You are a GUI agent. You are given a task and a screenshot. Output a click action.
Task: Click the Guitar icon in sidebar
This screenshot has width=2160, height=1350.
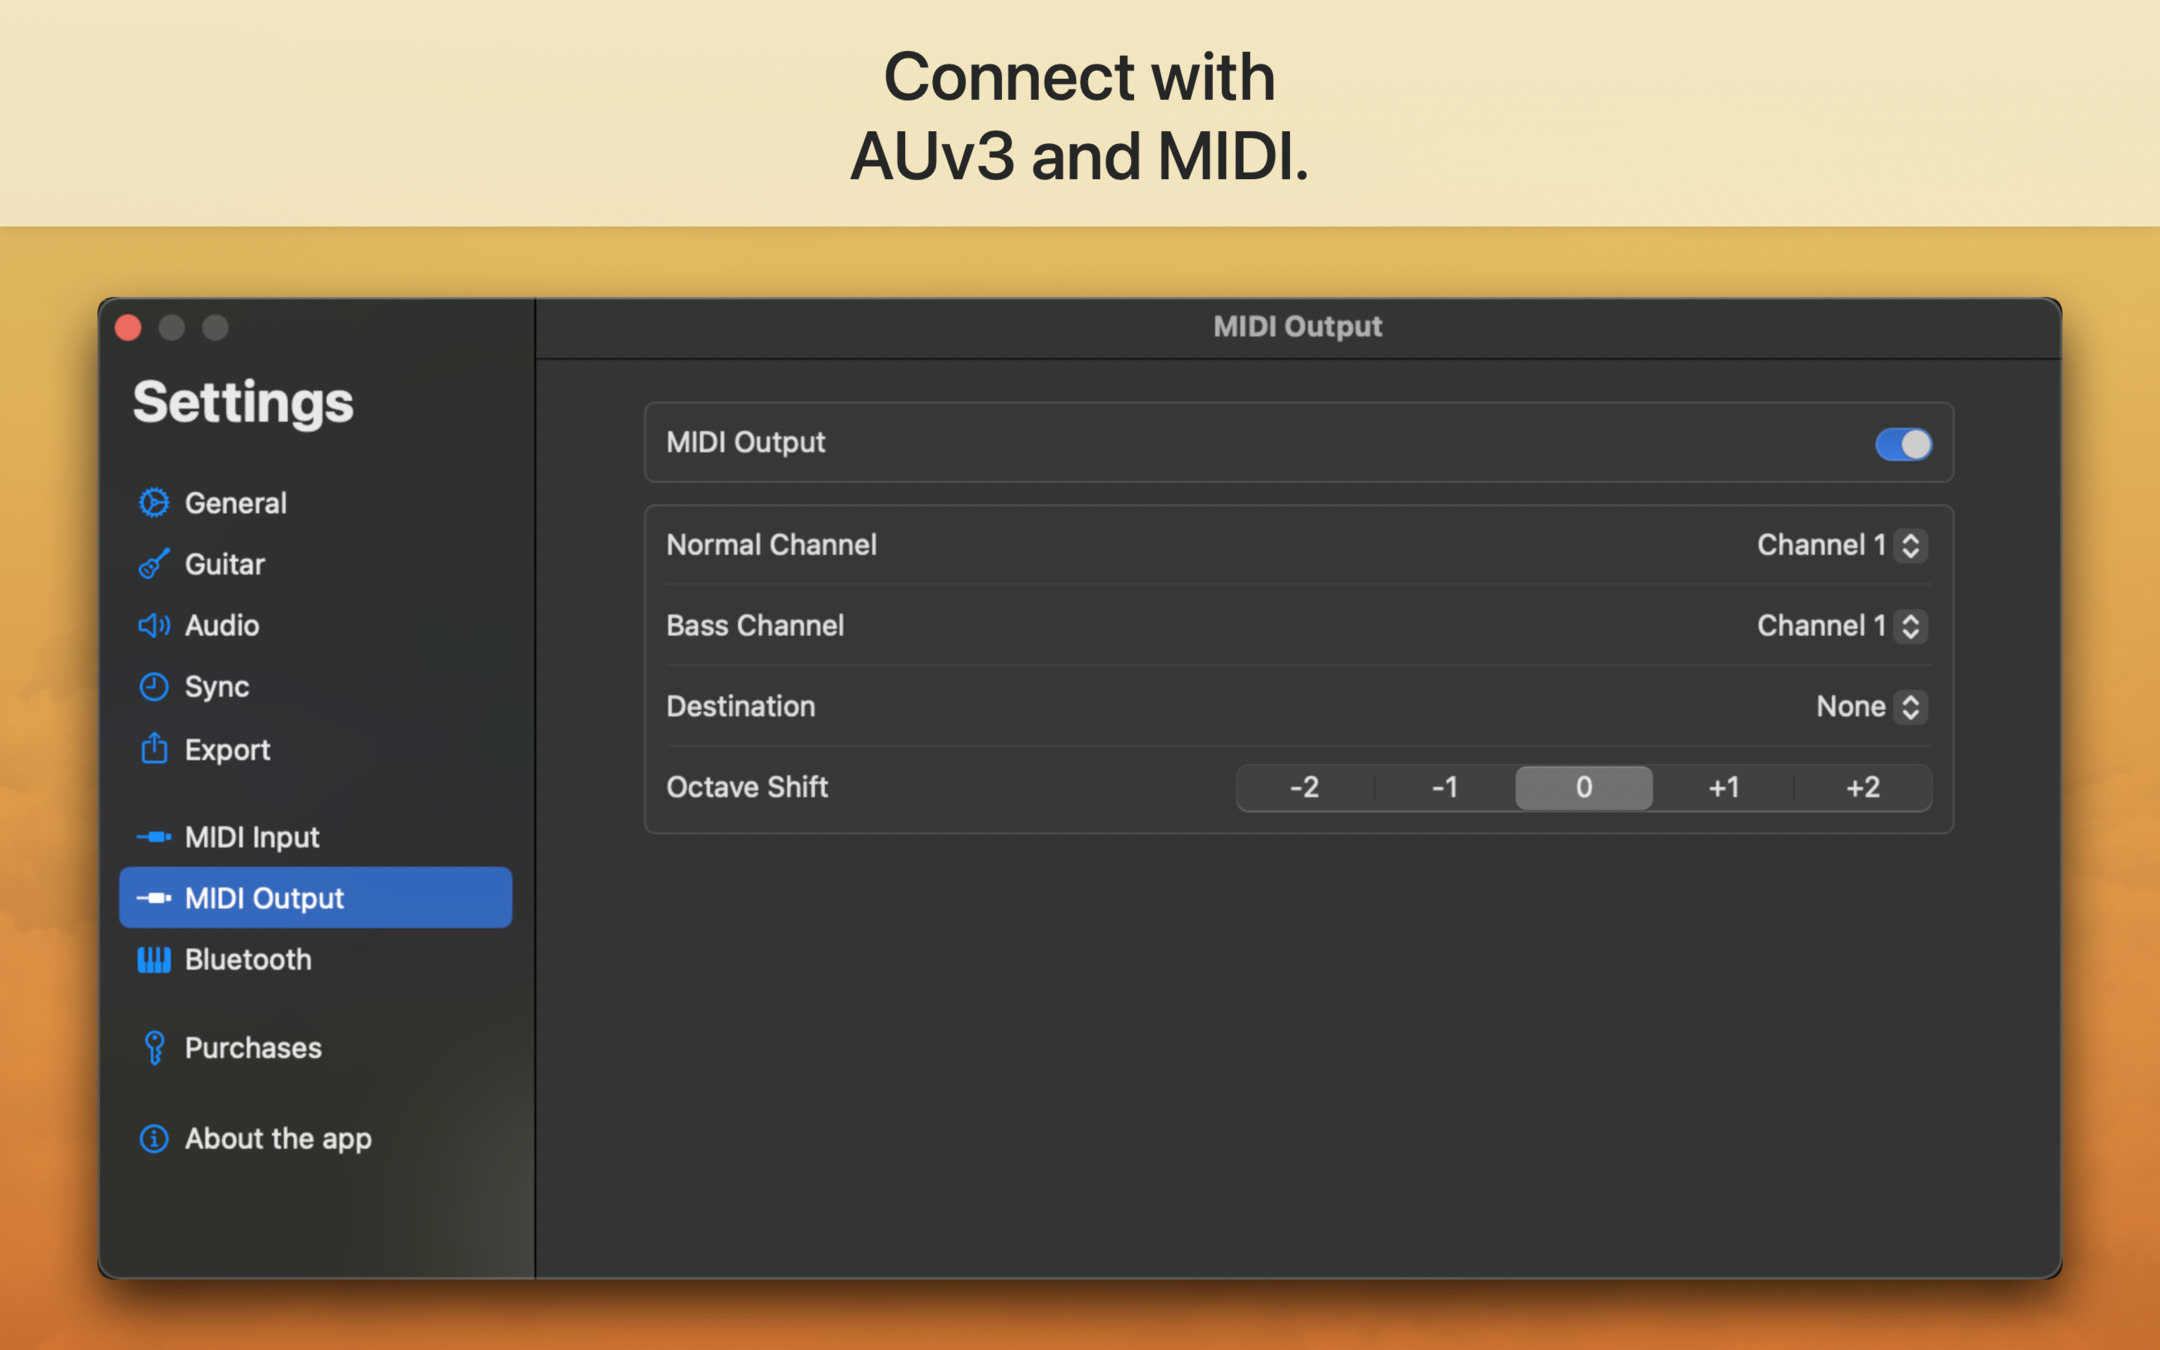click(x=153, y=564)
